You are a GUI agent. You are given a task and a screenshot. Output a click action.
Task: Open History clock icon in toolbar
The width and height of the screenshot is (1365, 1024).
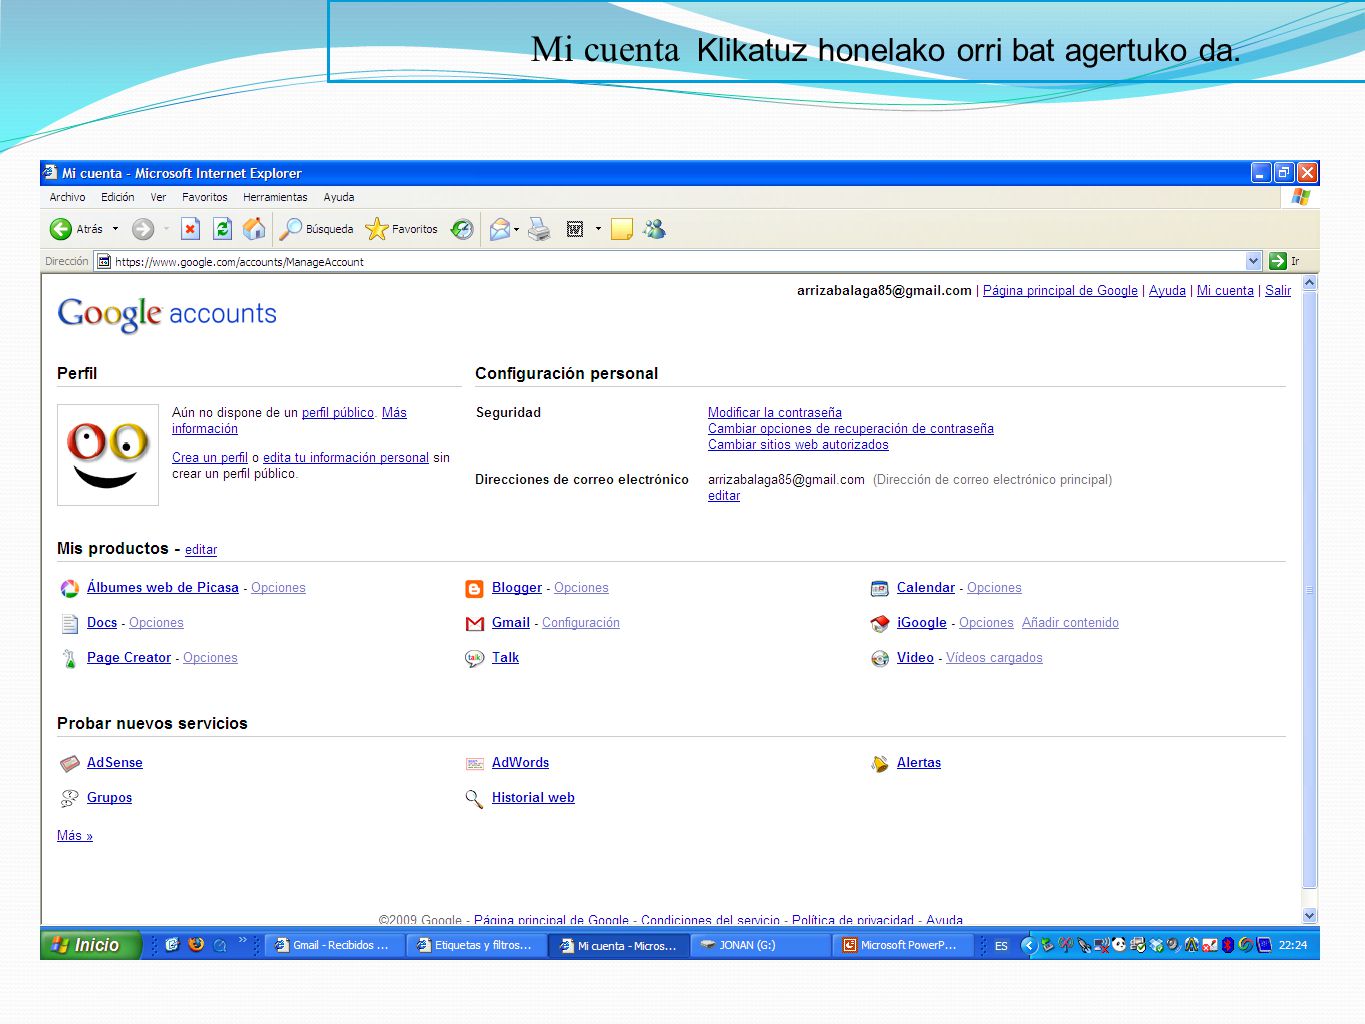462,229
